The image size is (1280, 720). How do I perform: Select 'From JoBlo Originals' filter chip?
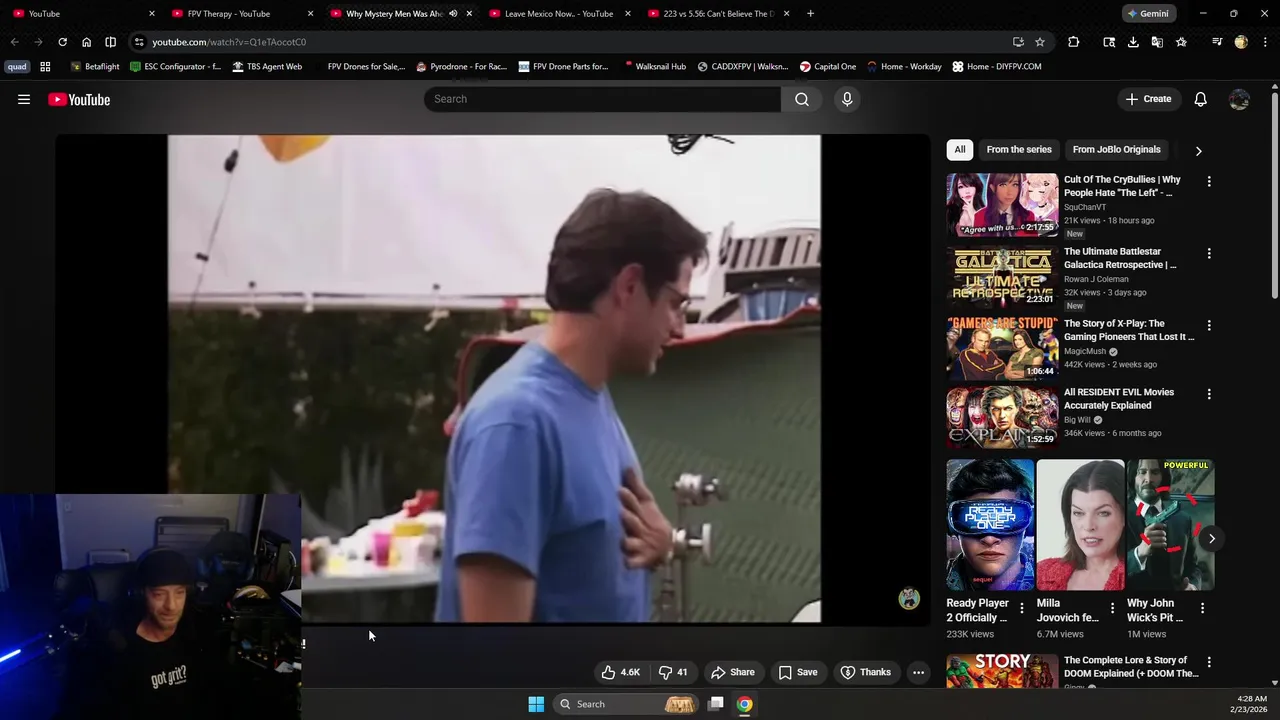pos(1116,150)
